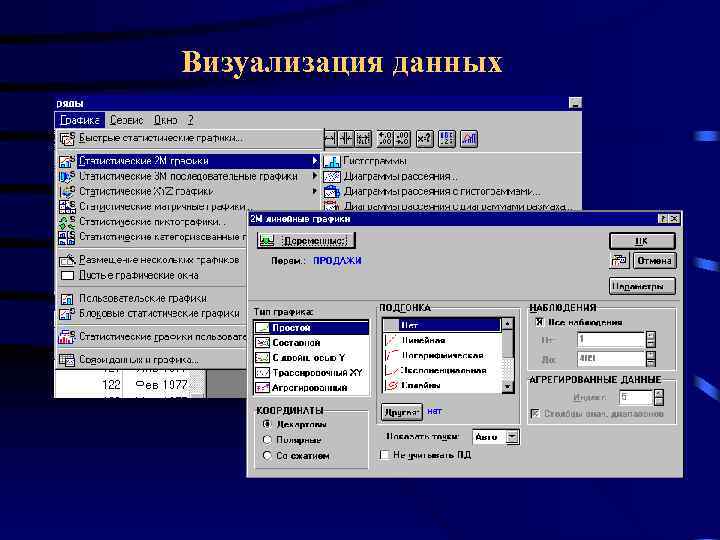The height and width of the screenshot is (540, 720).
Task: Toggle Столбцы знач. диапазонов checkbox
Action: [535, 414]
